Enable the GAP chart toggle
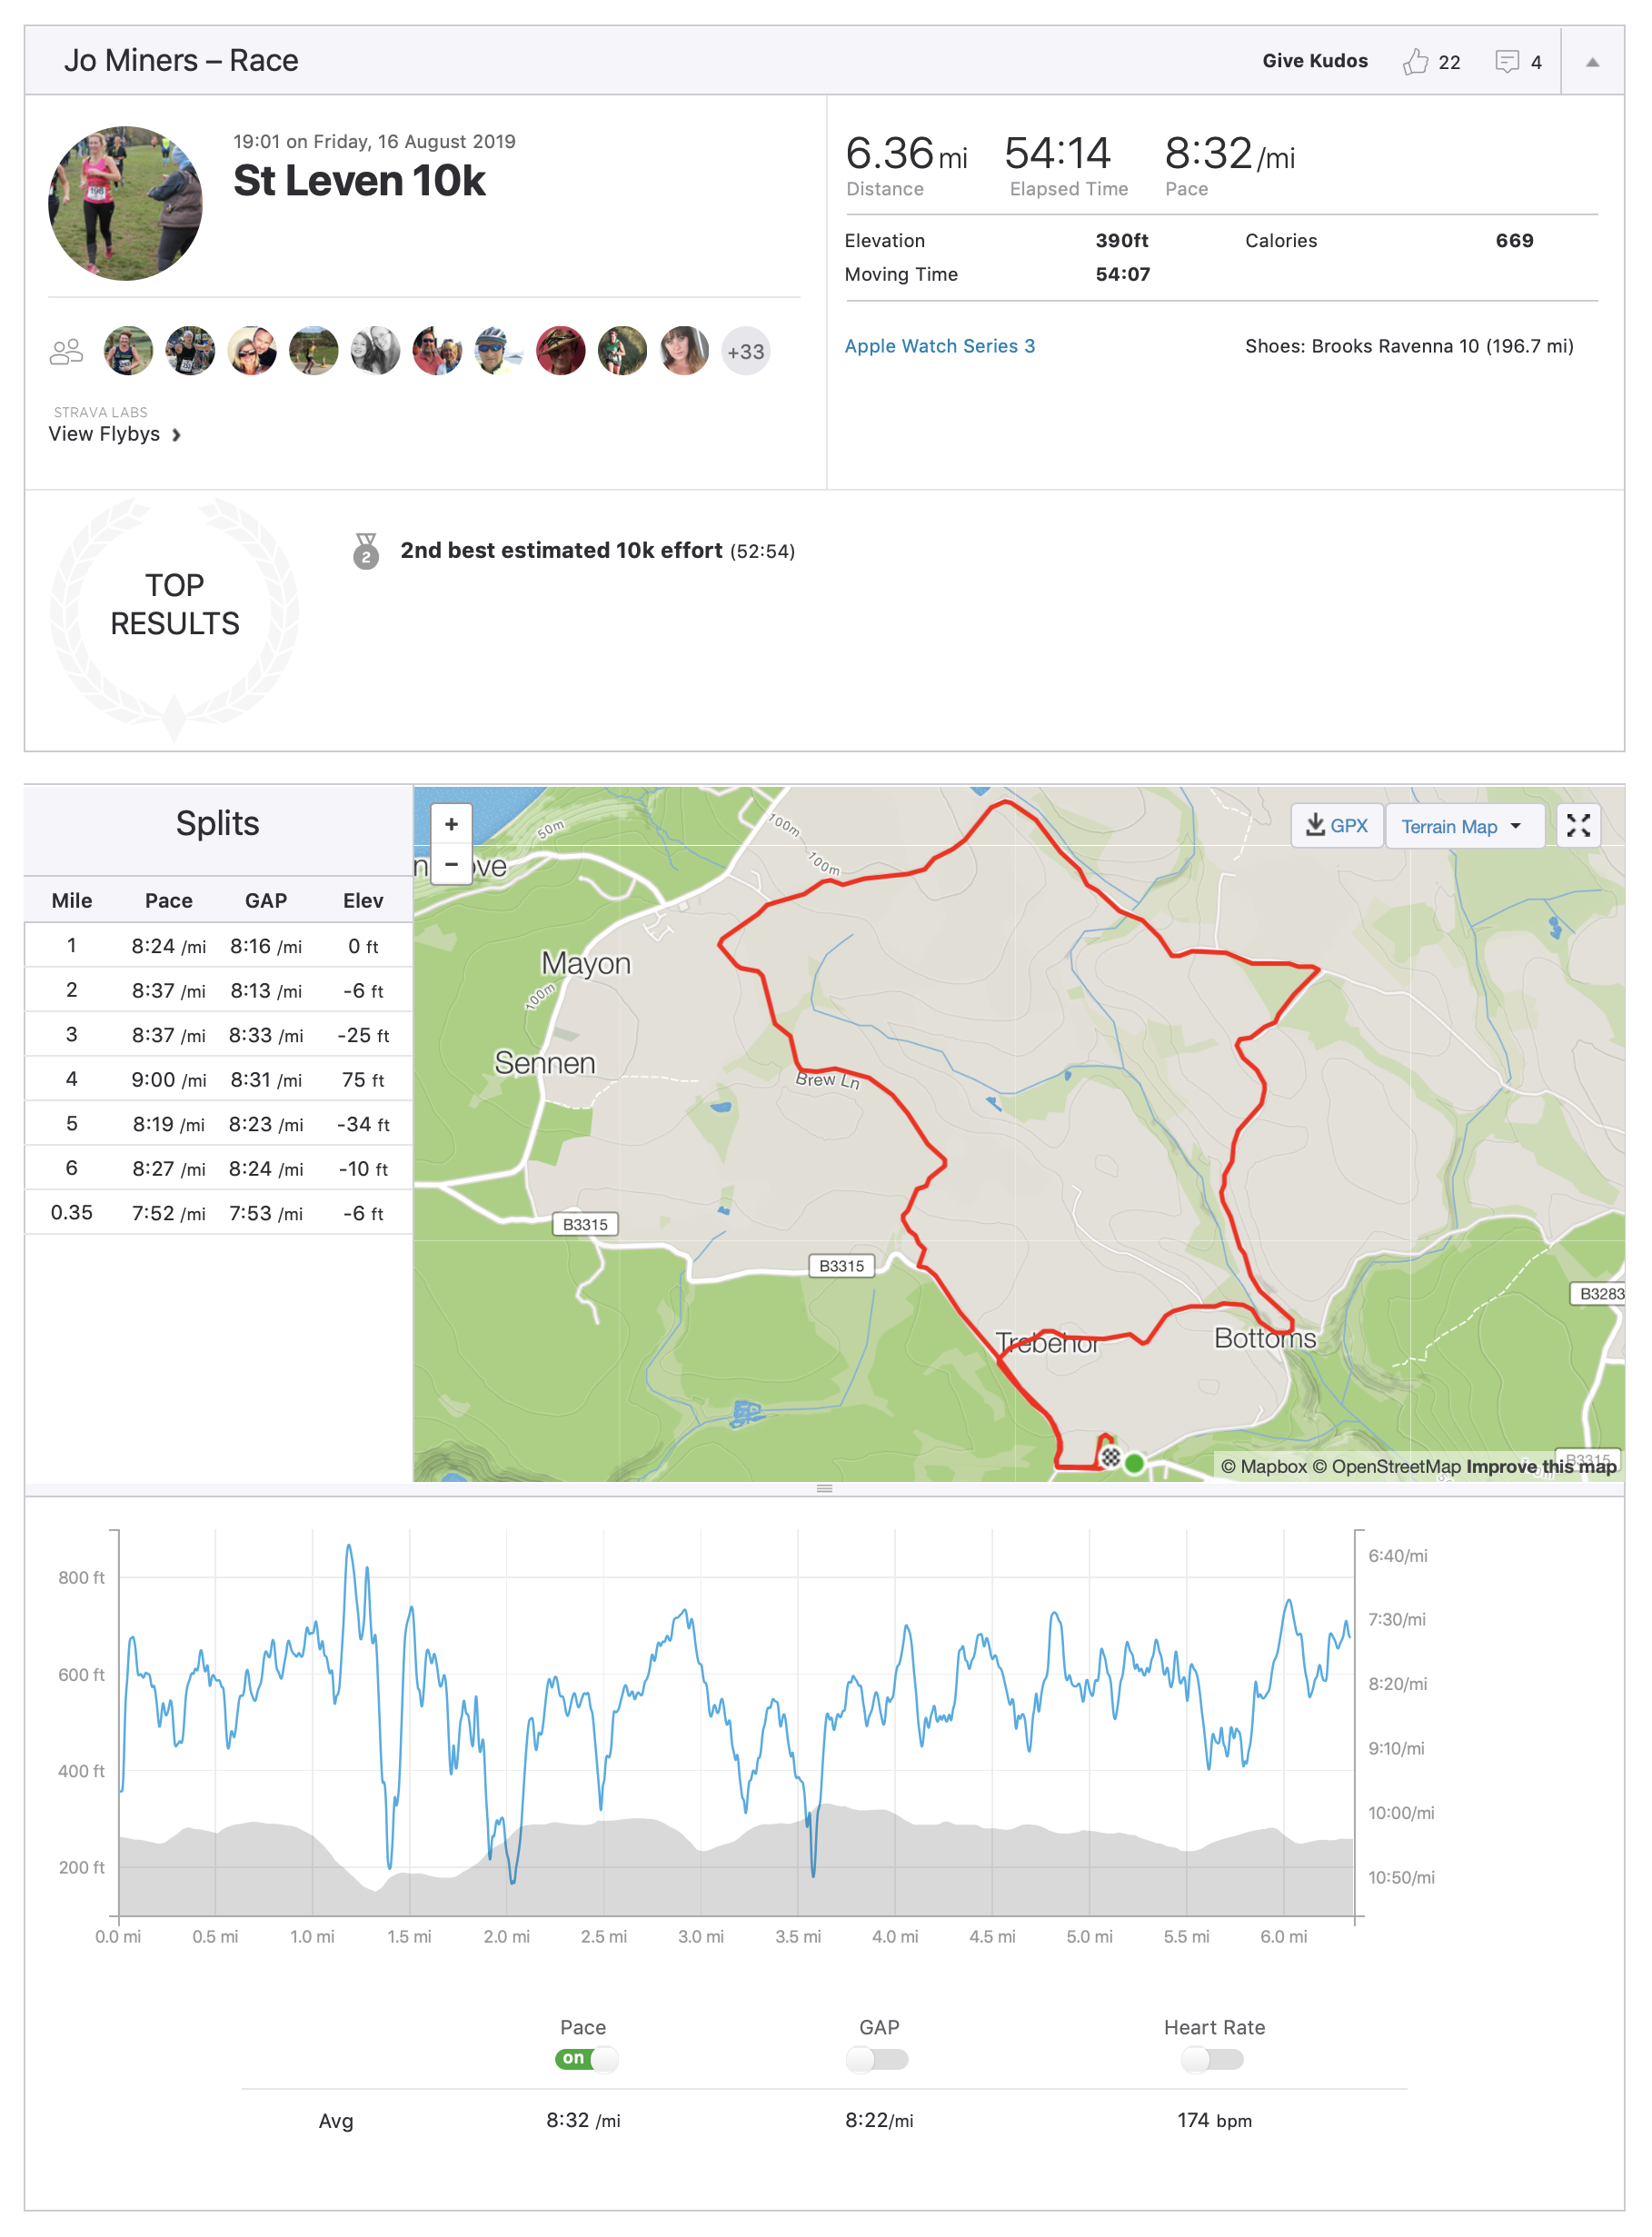 (x=877, y=2059)
